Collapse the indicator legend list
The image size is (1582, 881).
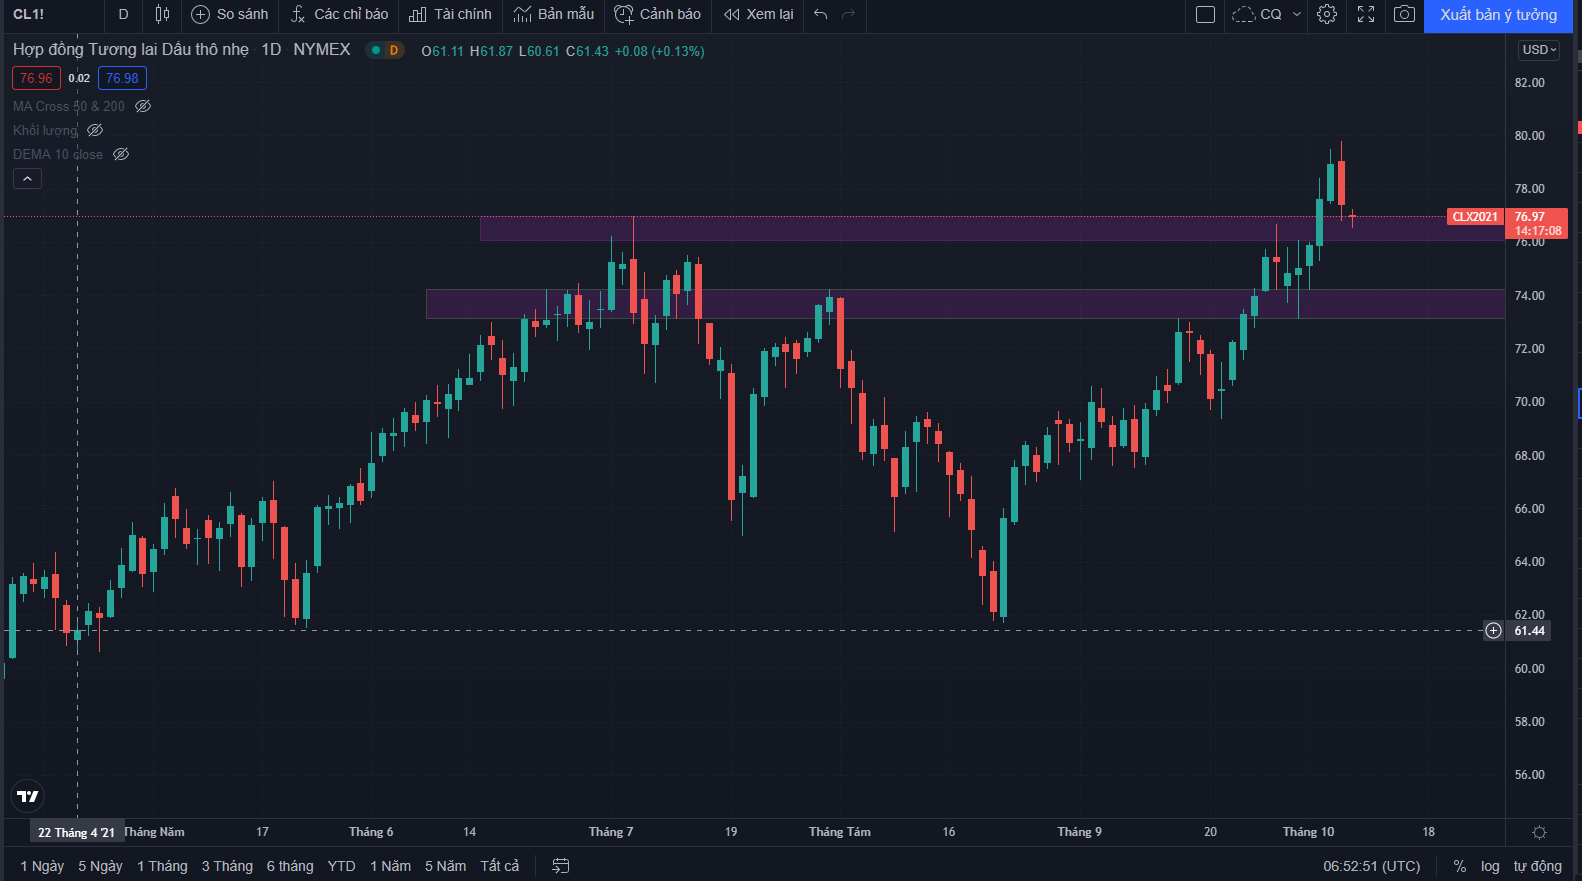click(27, 179)
